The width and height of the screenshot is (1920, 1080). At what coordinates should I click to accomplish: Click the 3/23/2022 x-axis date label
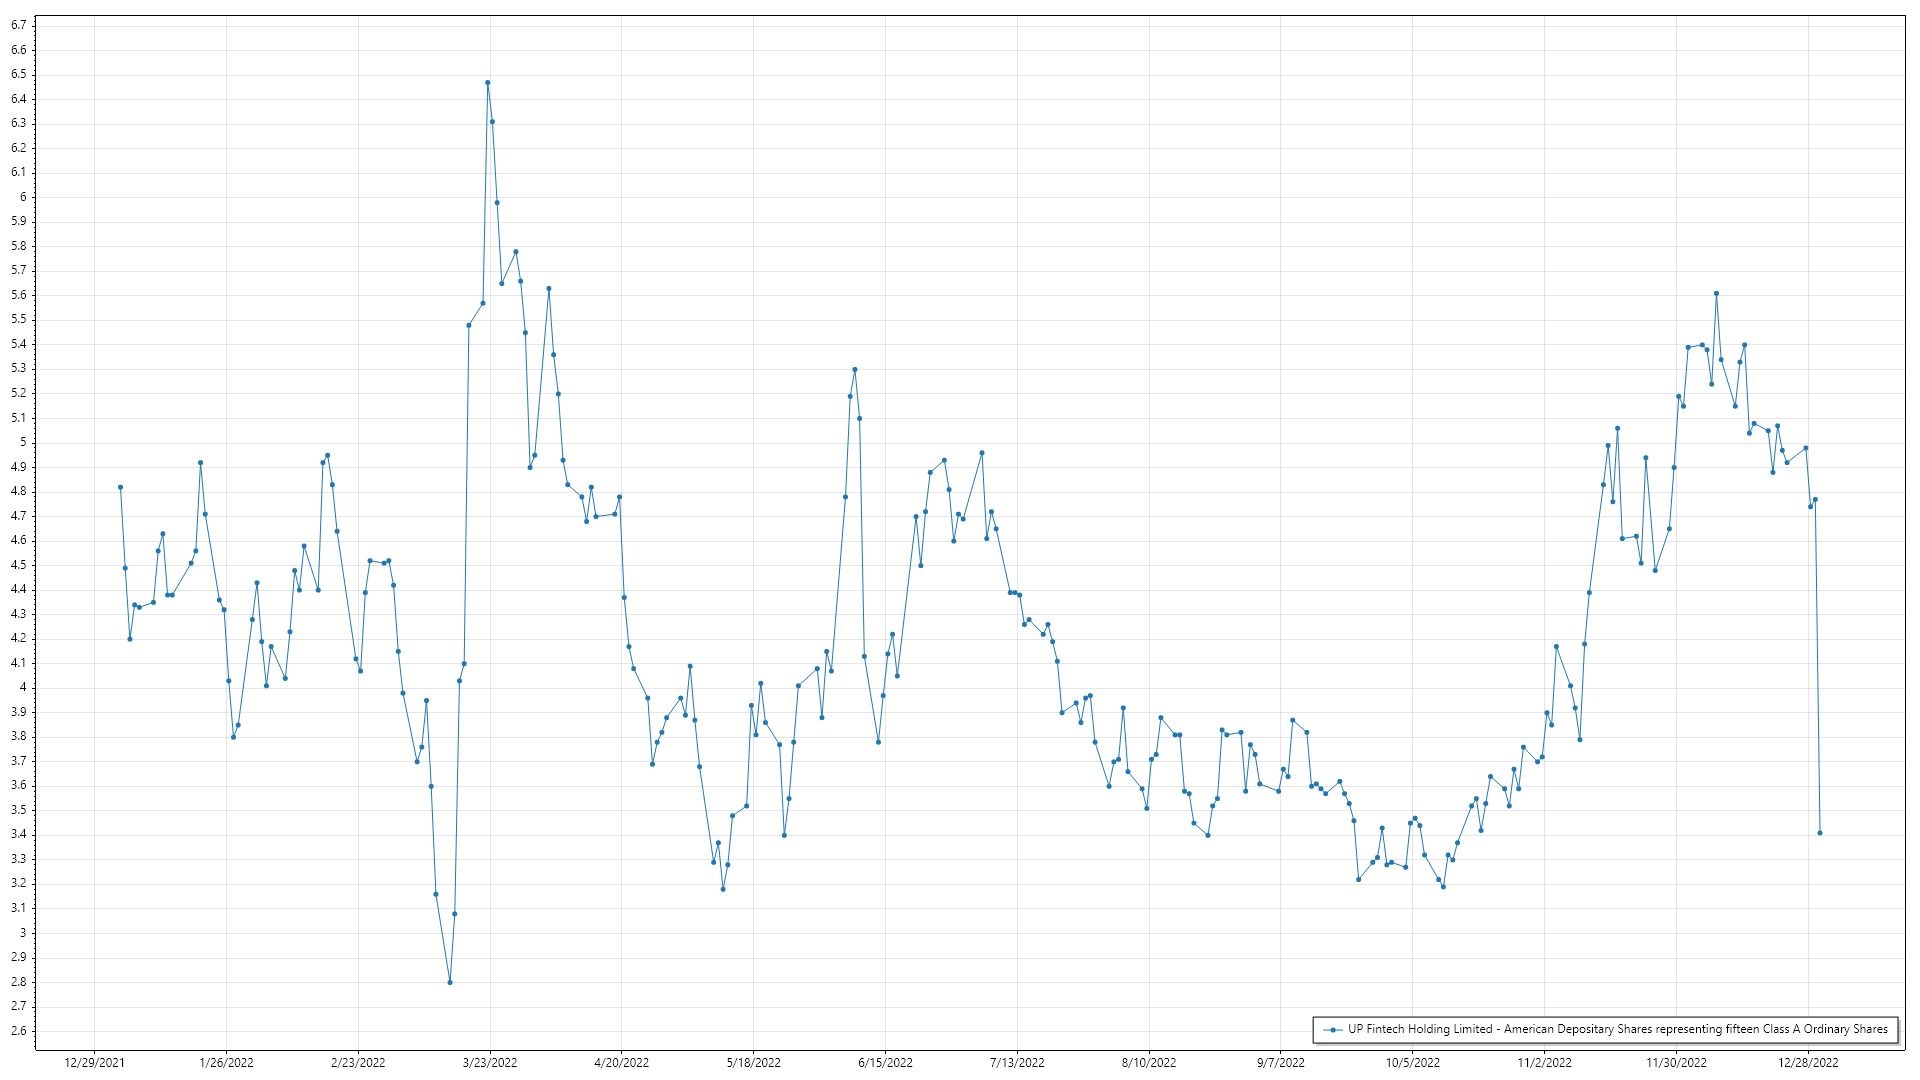click(x=490, y=1063)
